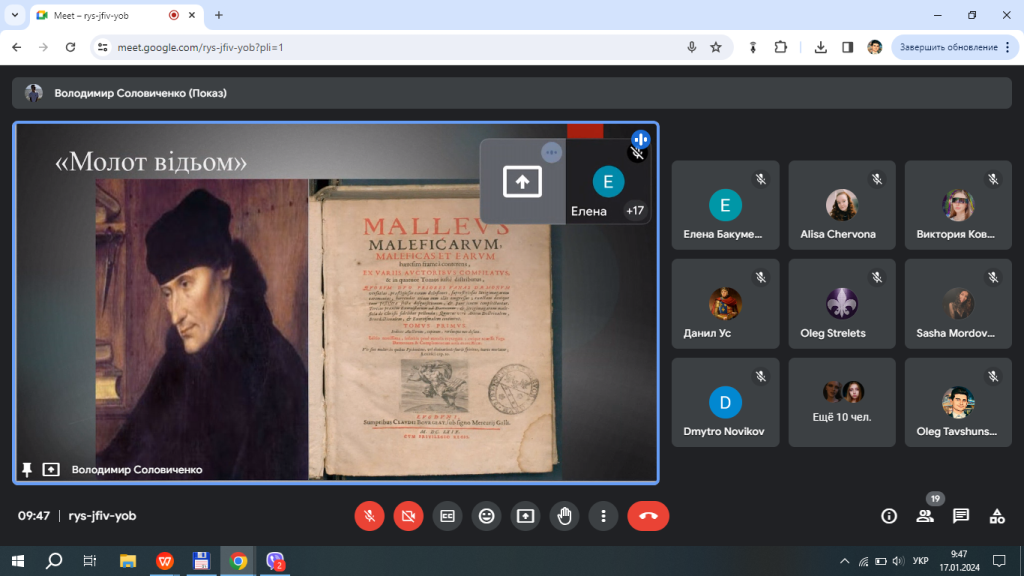
Task: Select Oleg Strelets participant tile
Action: tap(842, 304)
